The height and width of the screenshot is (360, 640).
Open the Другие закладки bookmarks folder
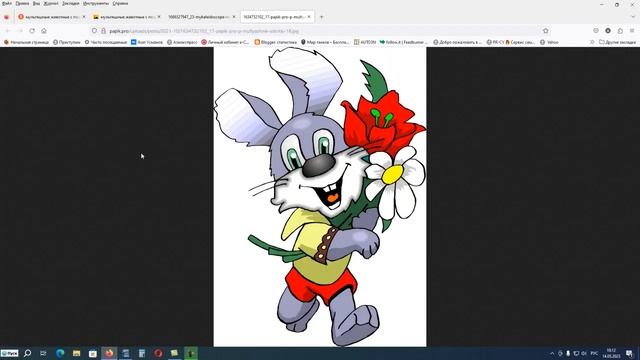[x=617, y=42]
